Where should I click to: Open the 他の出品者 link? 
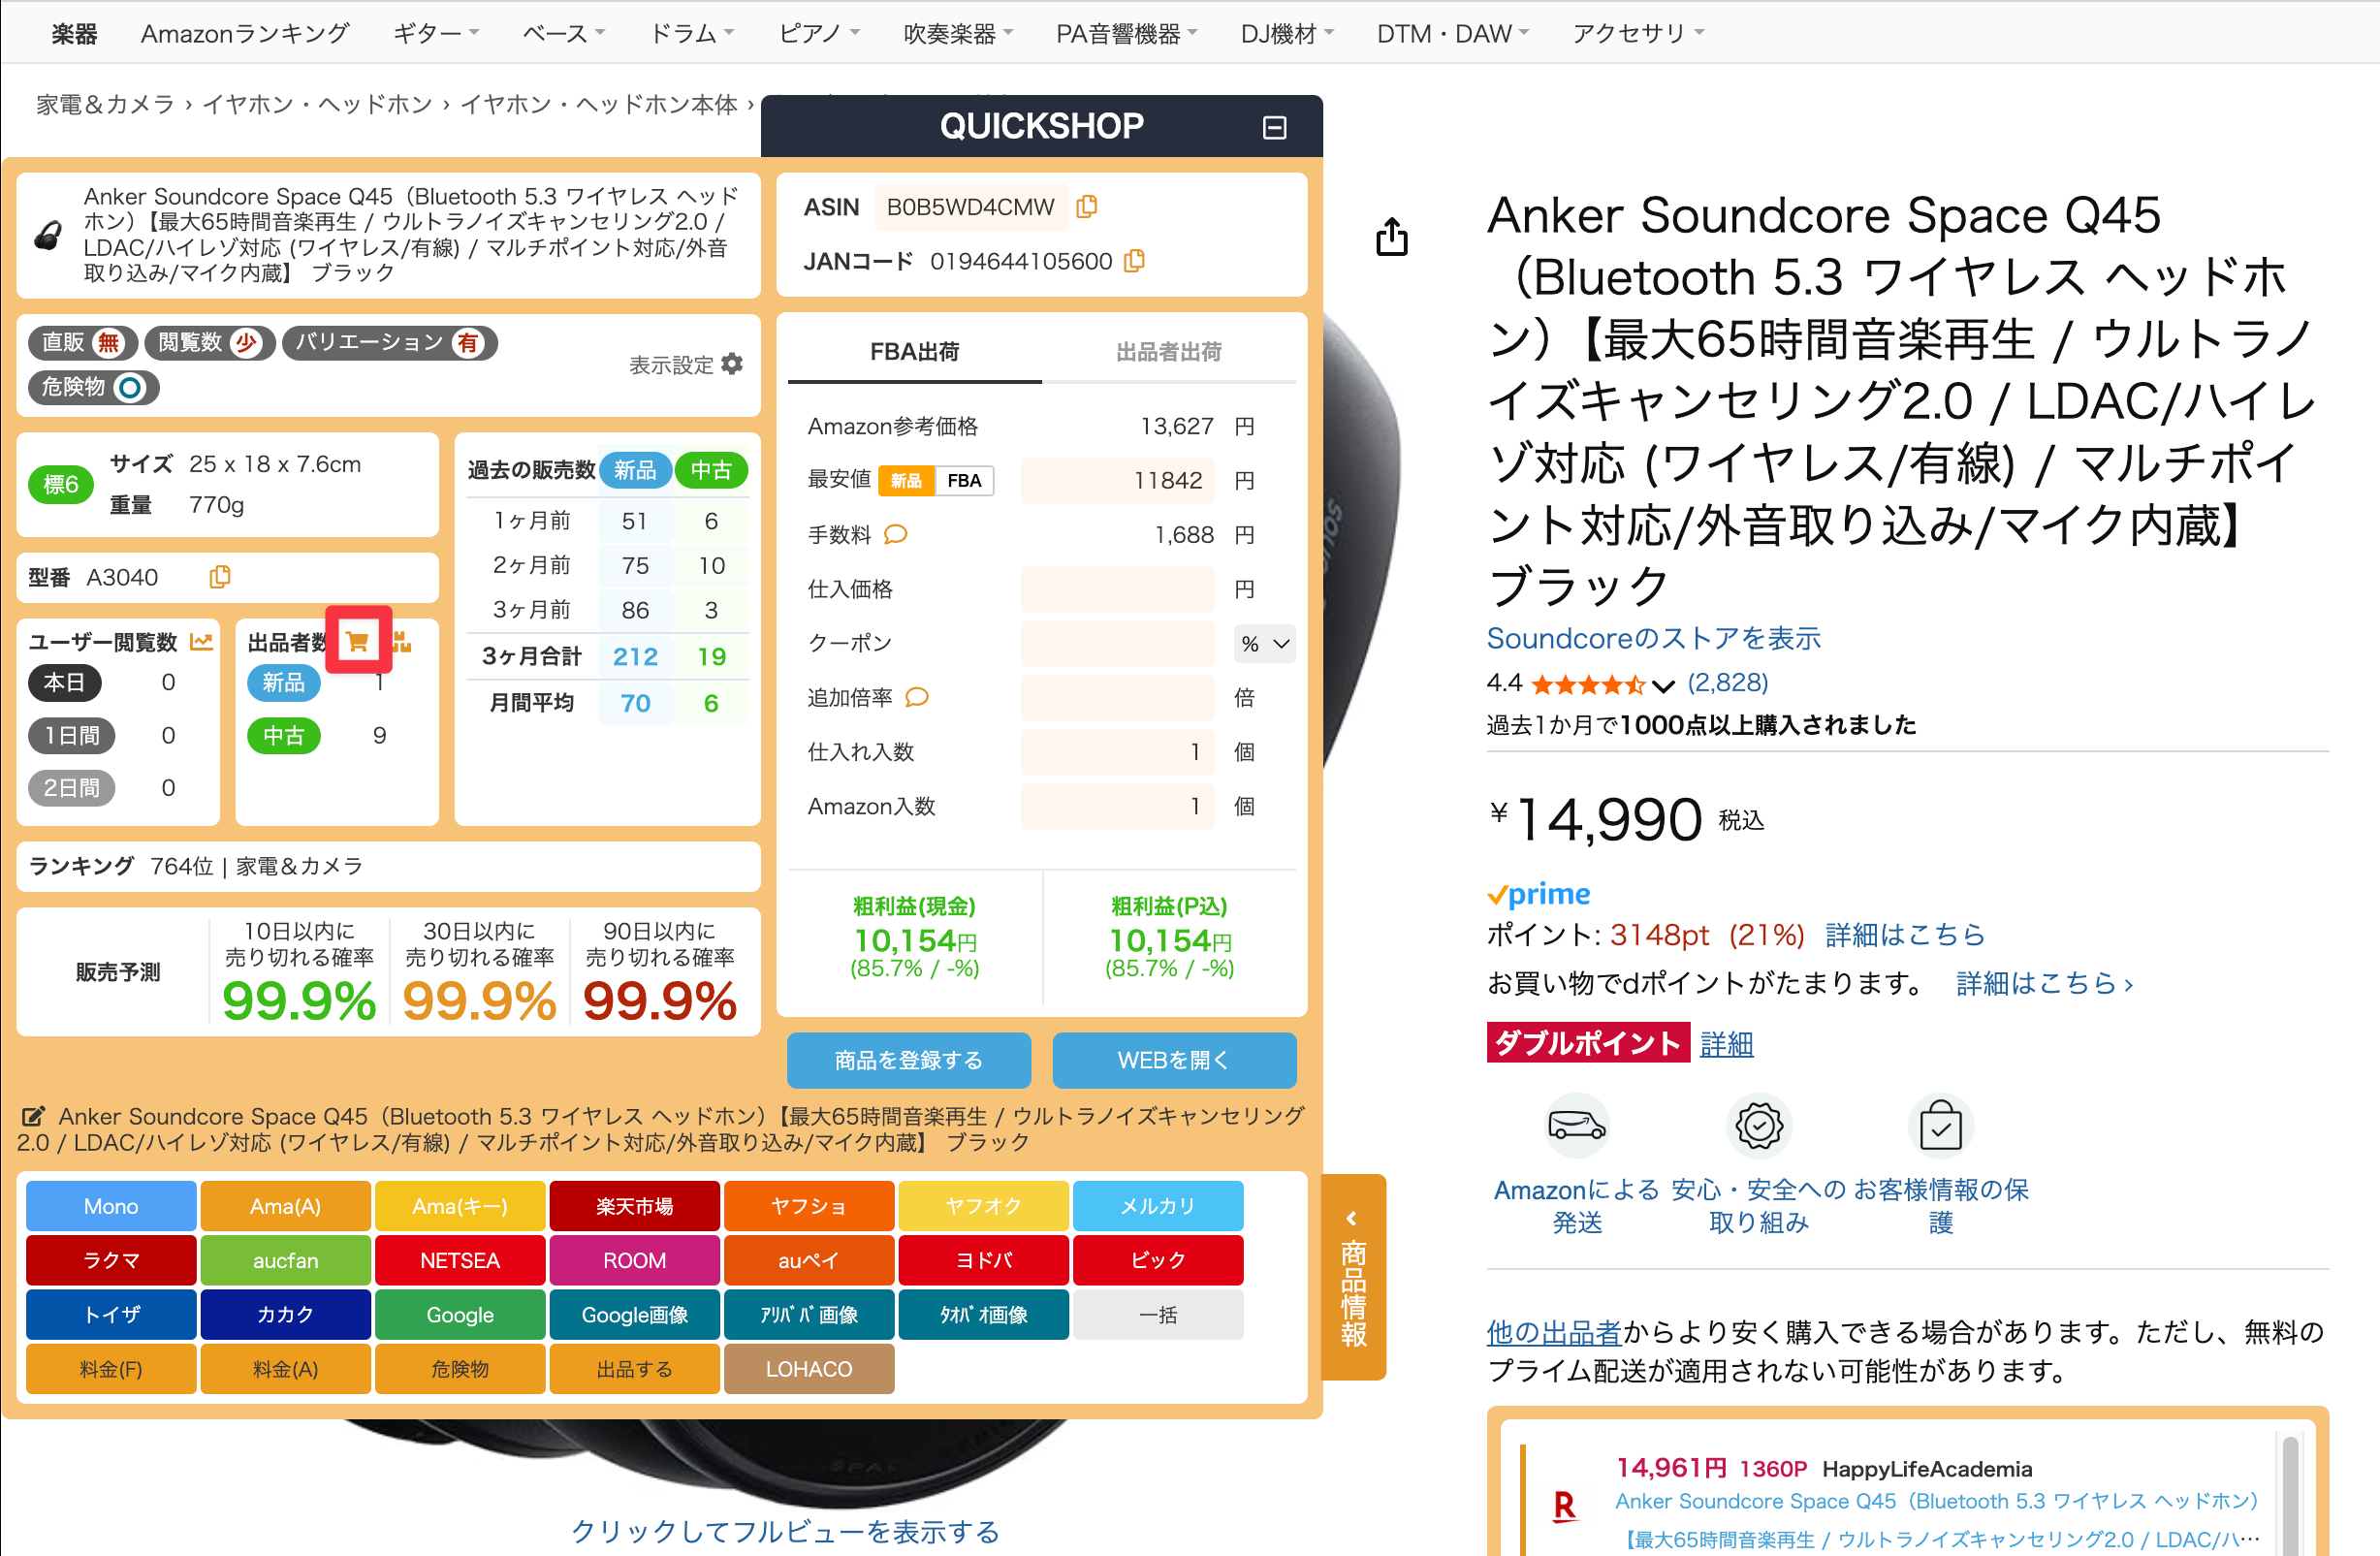pos(1554,1332)
